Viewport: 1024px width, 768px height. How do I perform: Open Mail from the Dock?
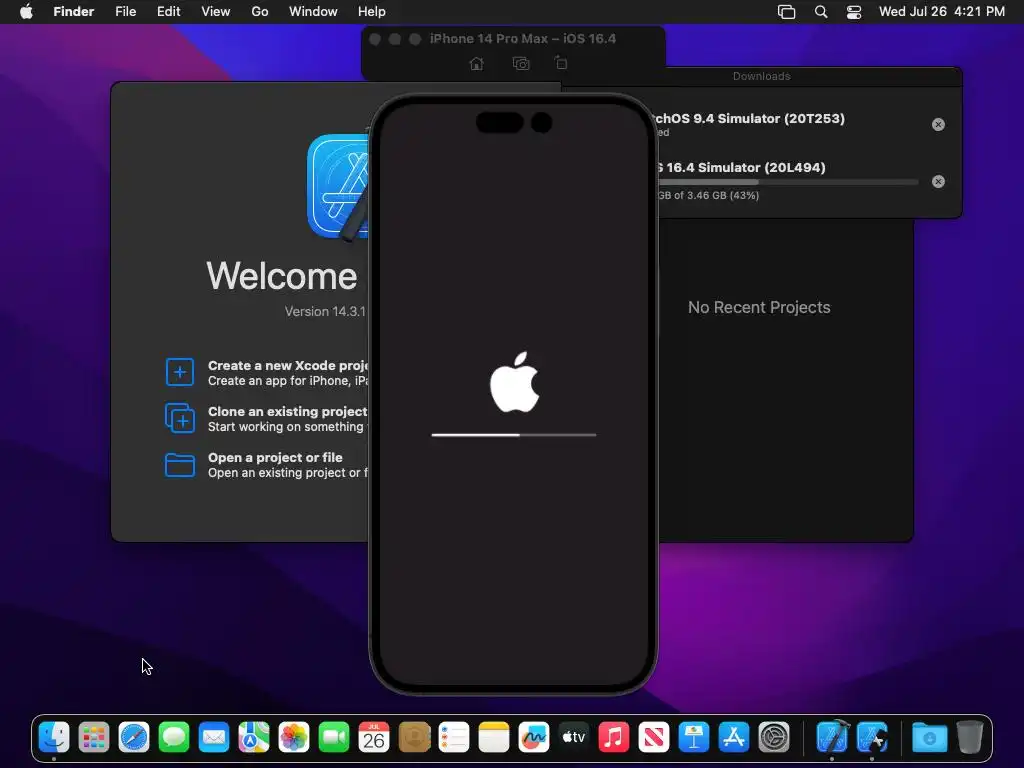(214, 738)
